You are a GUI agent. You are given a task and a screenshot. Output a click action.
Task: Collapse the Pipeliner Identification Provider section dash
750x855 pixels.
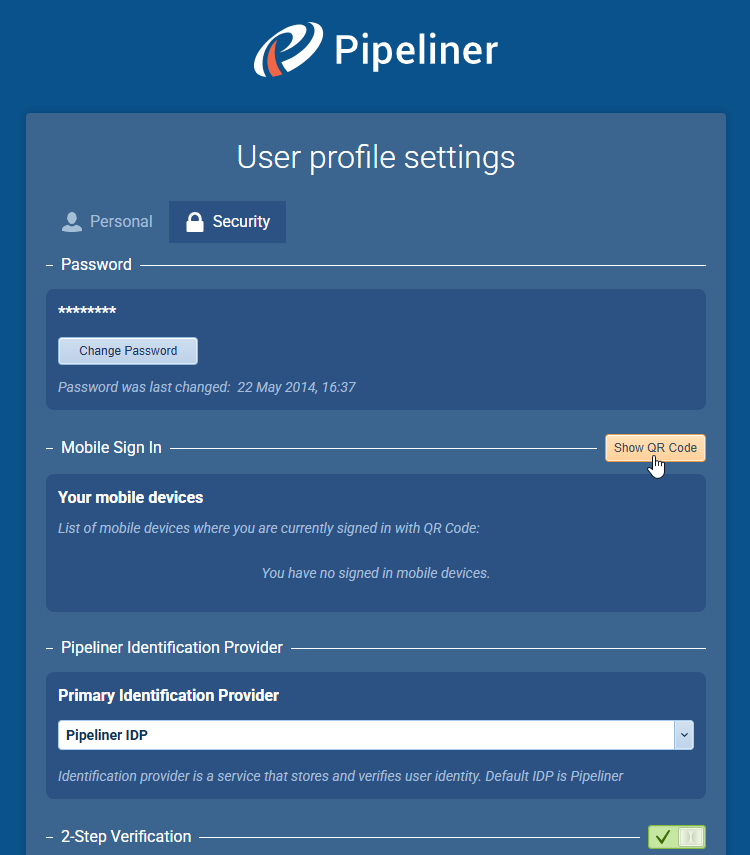50,648
